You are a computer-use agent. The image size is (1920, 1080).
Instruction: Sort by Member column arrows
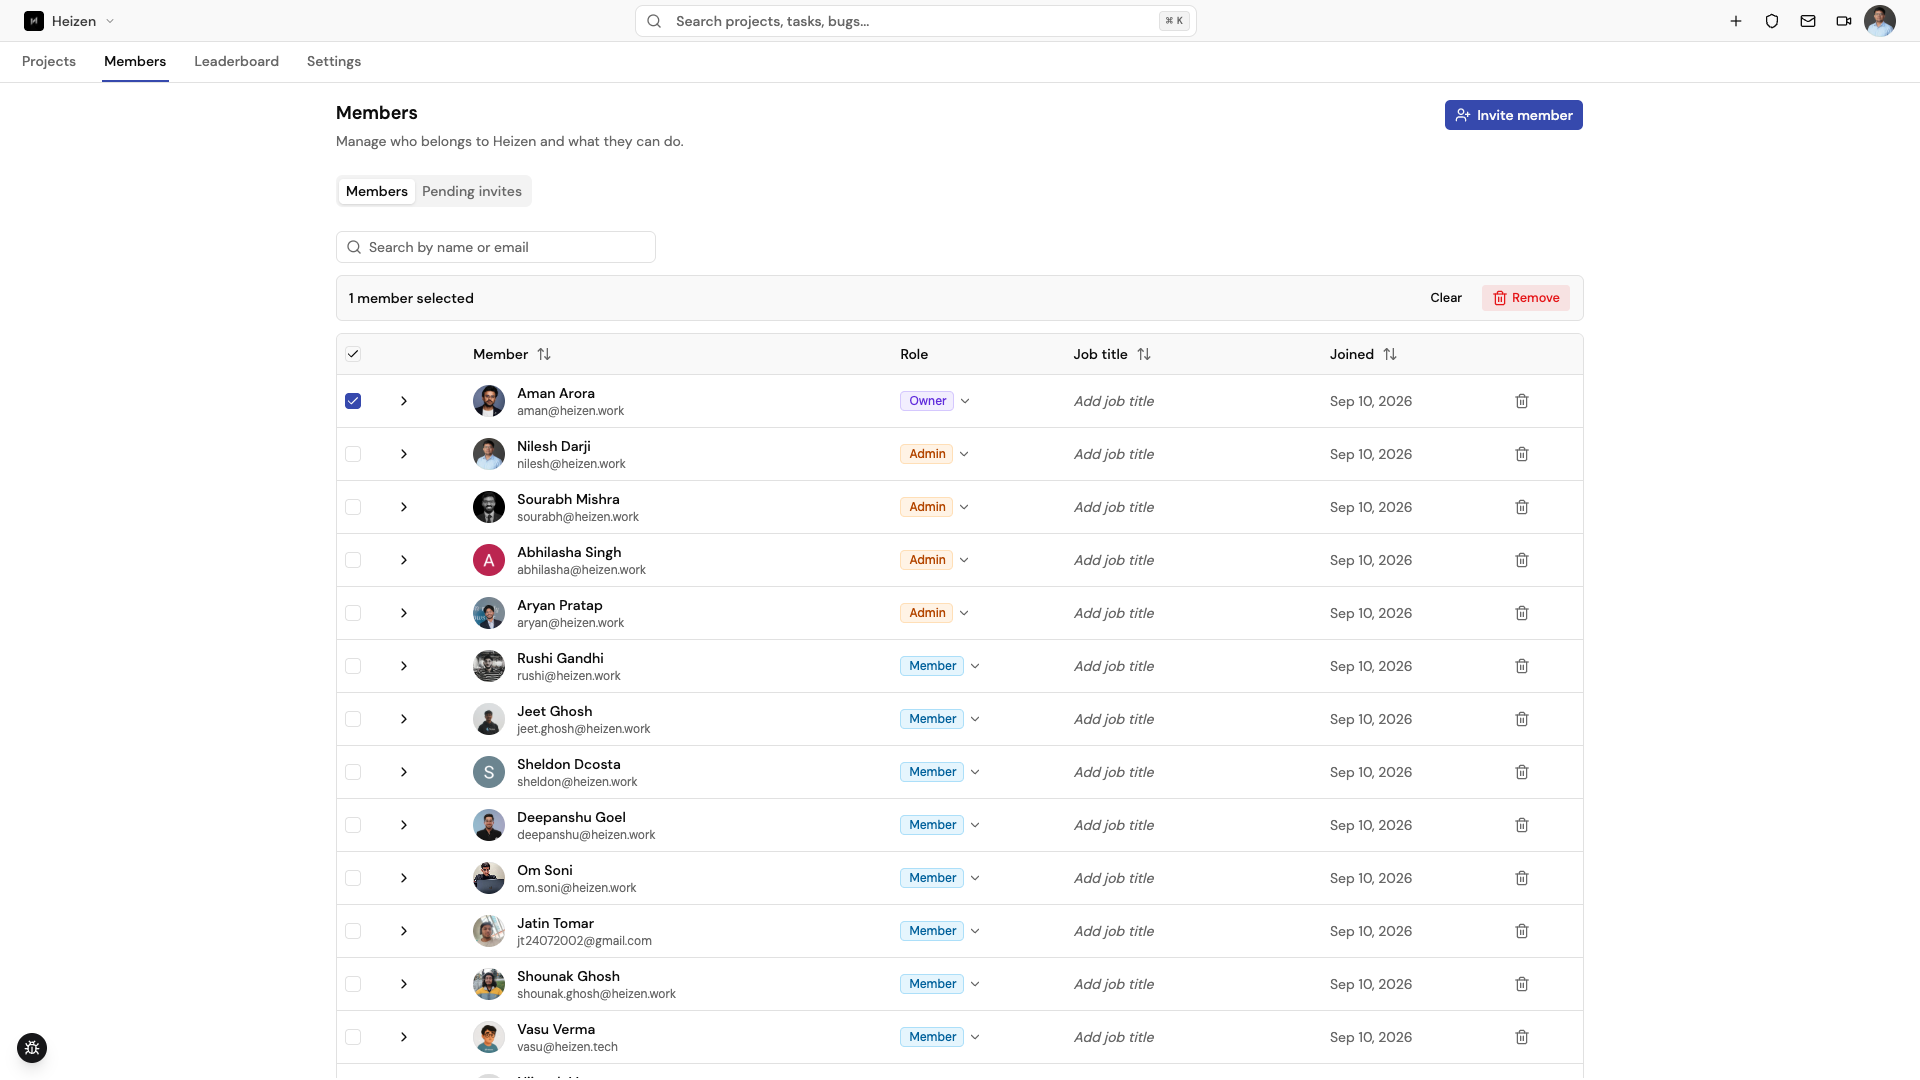[x=544, y=354]
